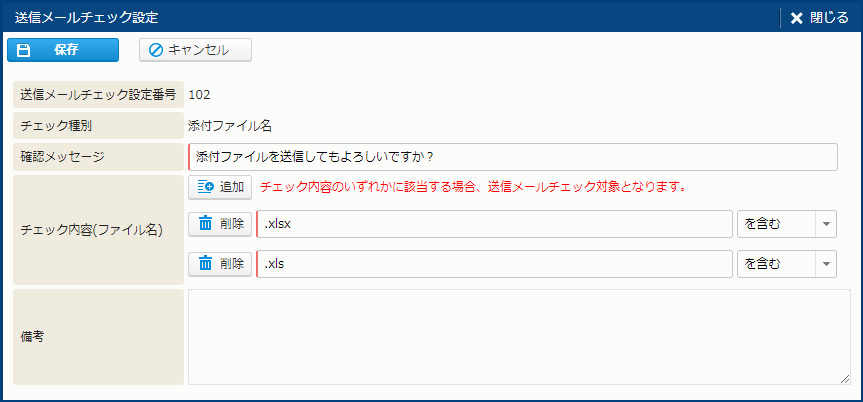Click into the .xlsx file name field

pos(494,224)
